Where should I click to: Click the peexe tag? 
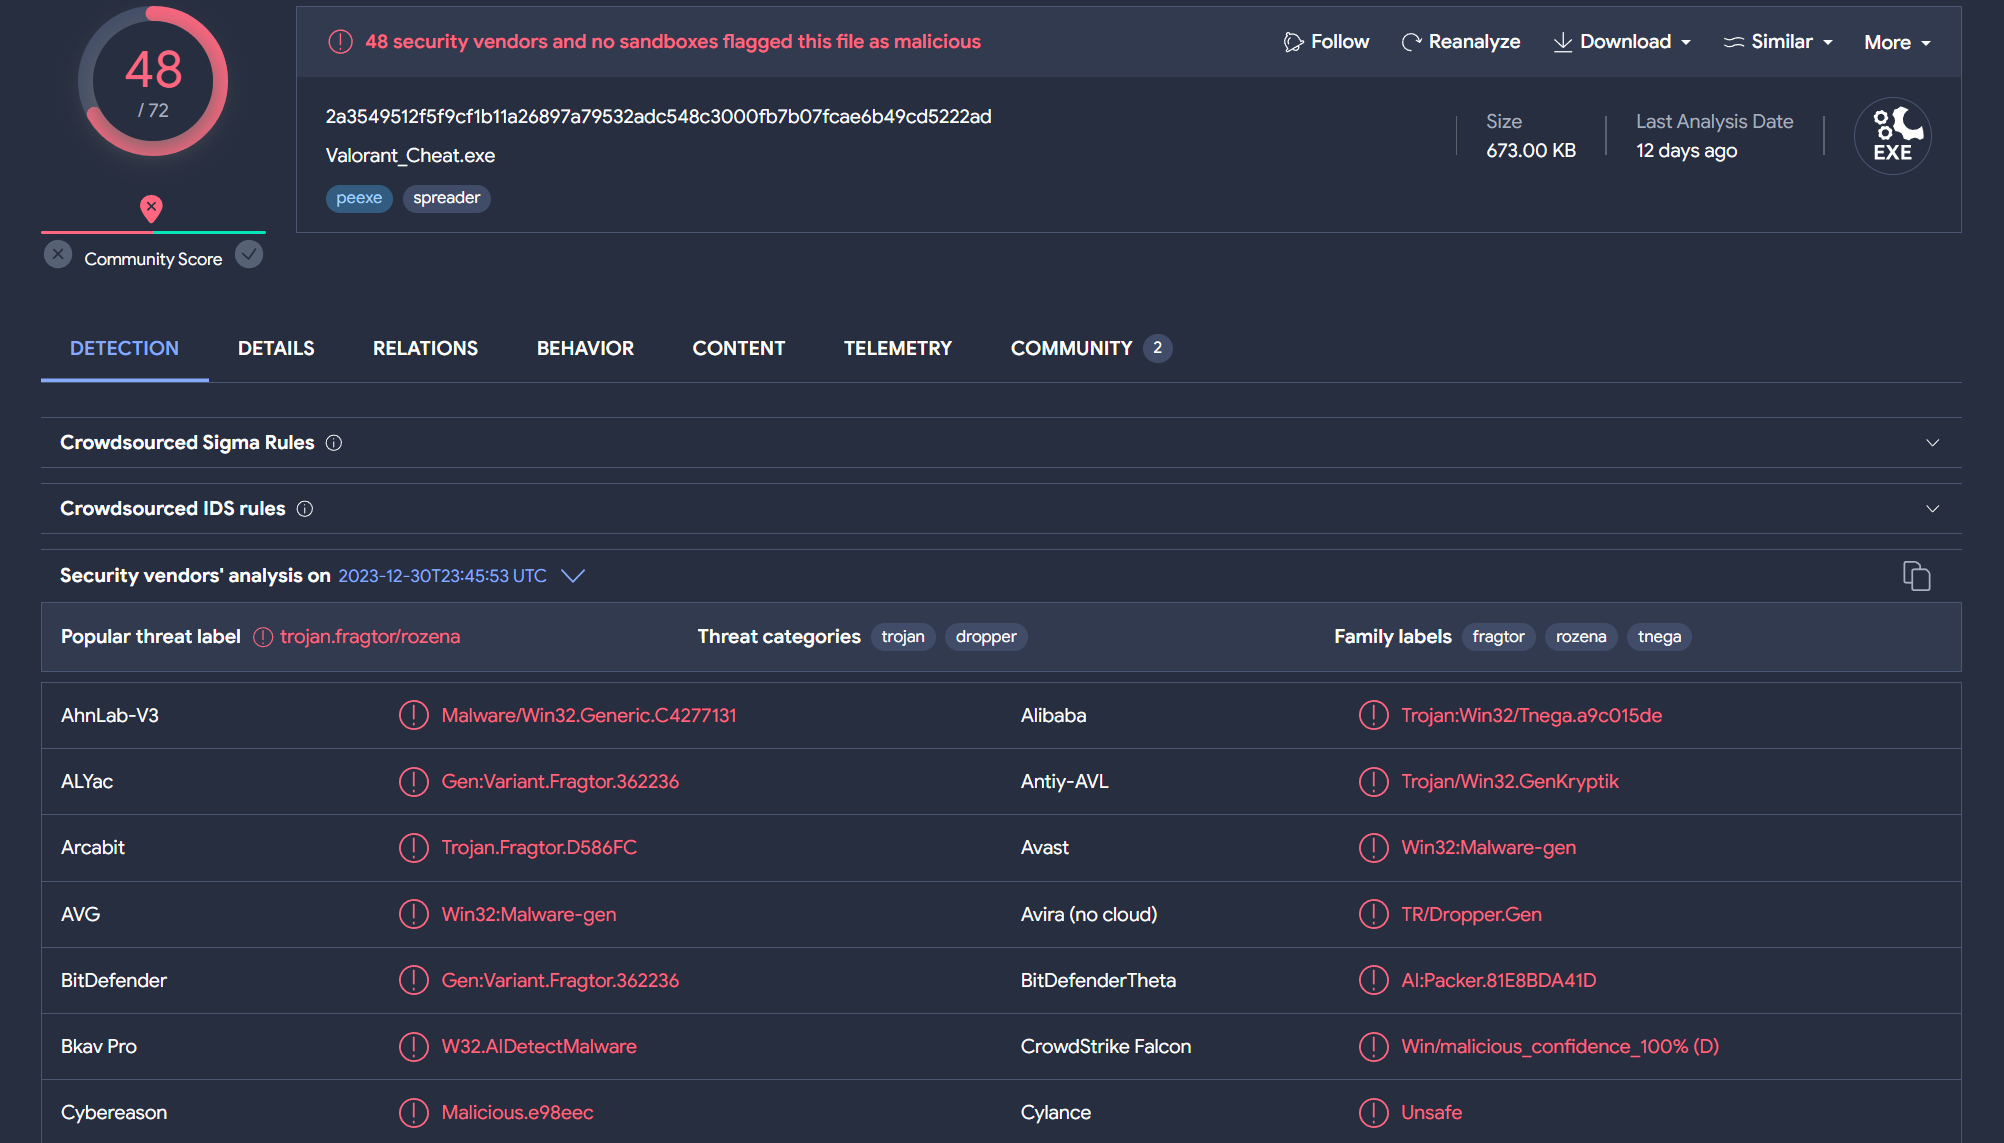359,198
